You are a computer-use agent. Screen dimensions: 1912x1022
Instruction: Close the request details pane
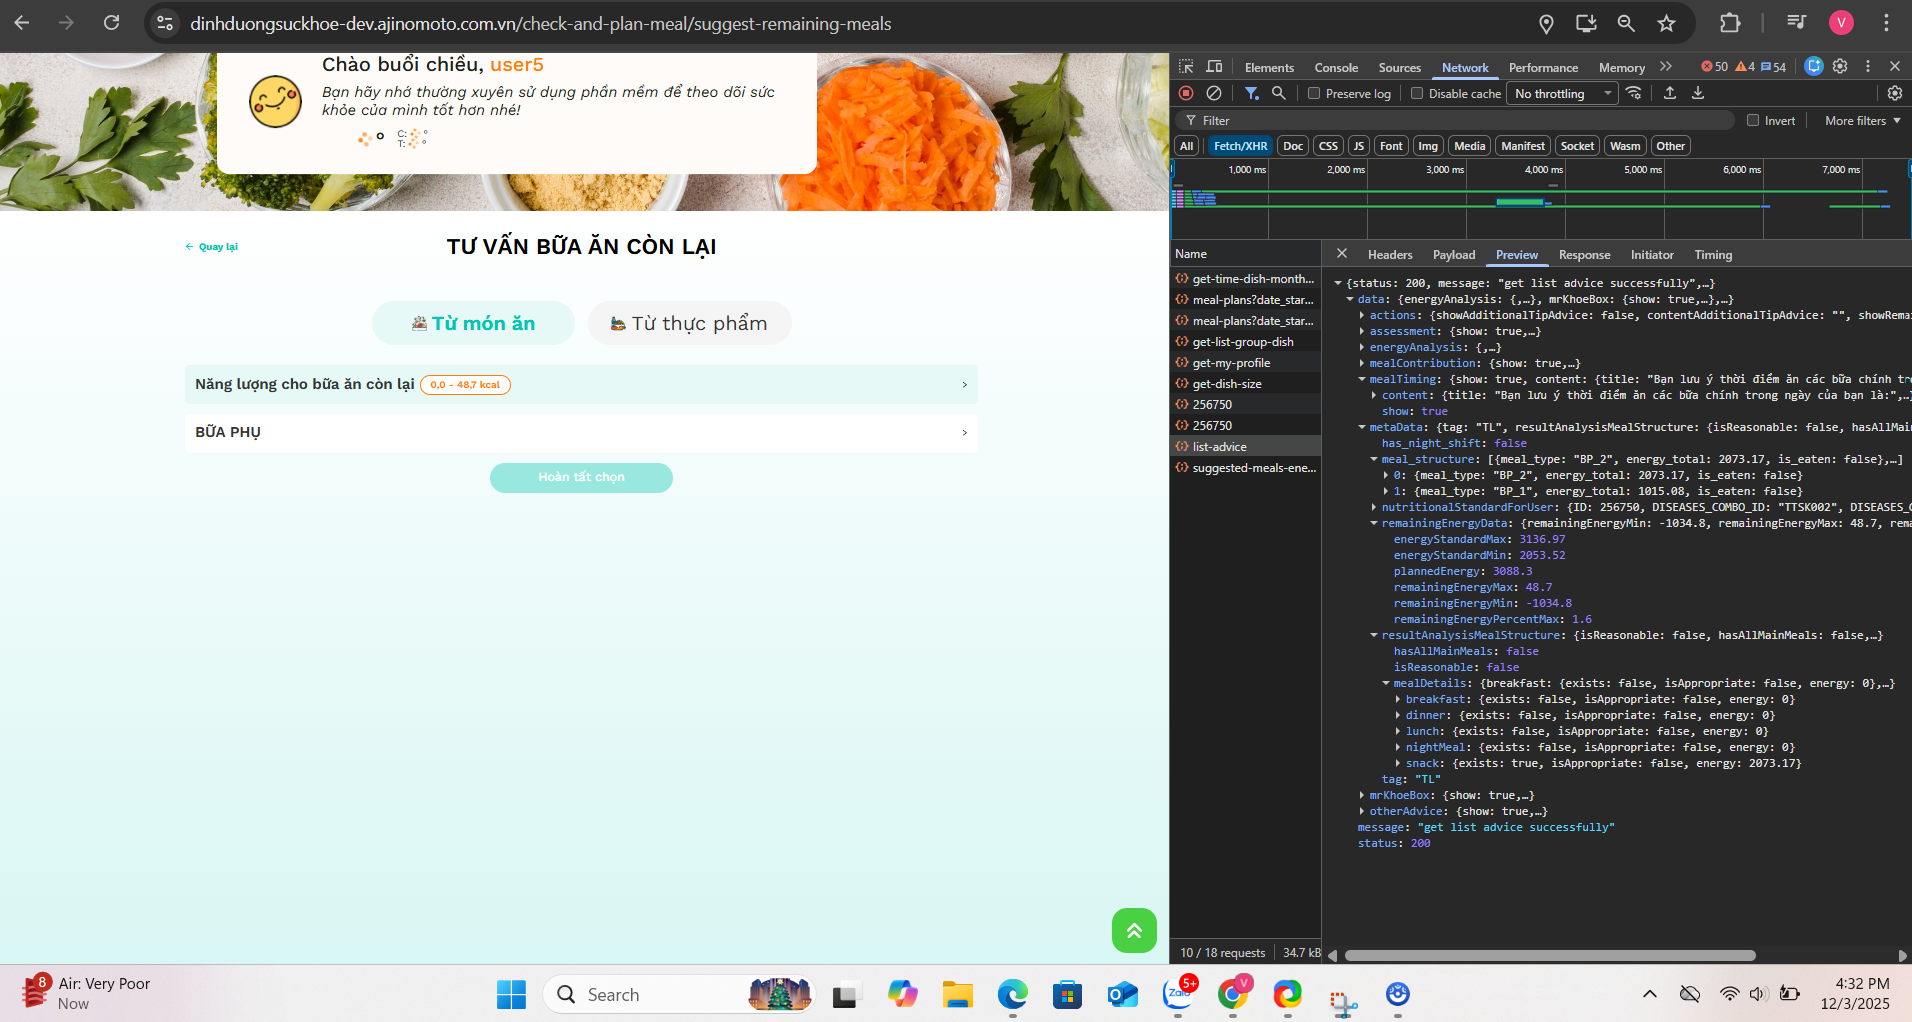pos(1342,254)
